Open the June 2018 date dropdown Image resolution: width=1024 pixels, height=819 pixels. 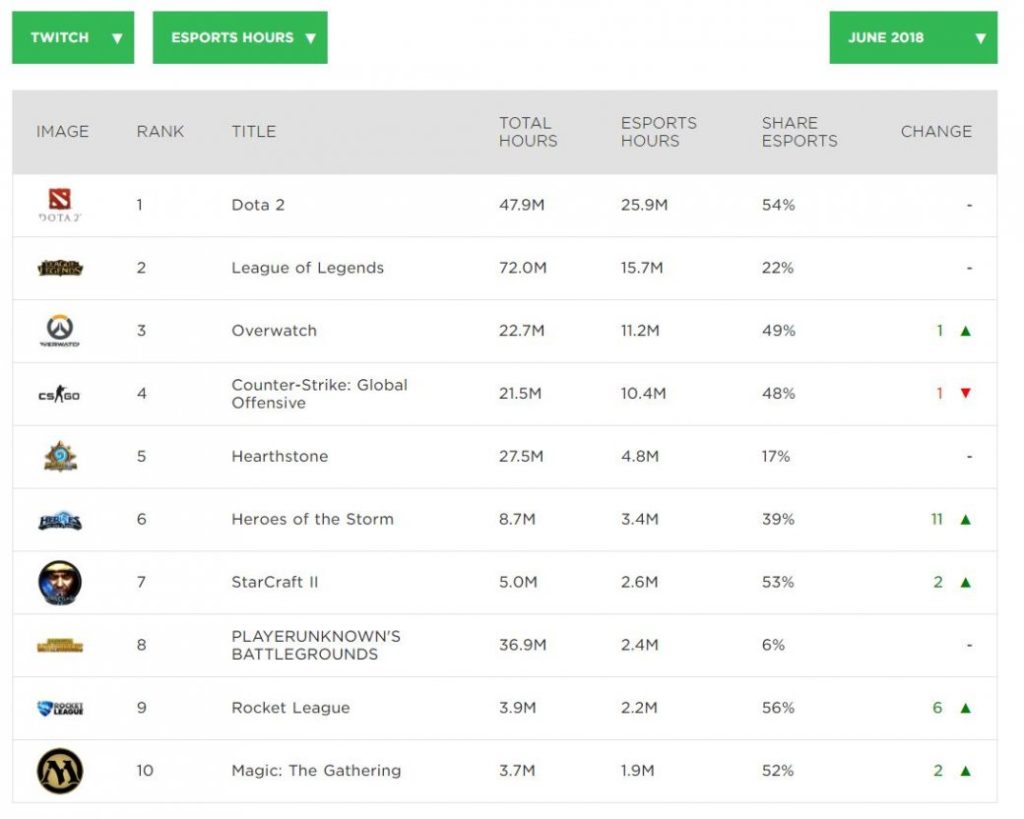tap(913, 38)
